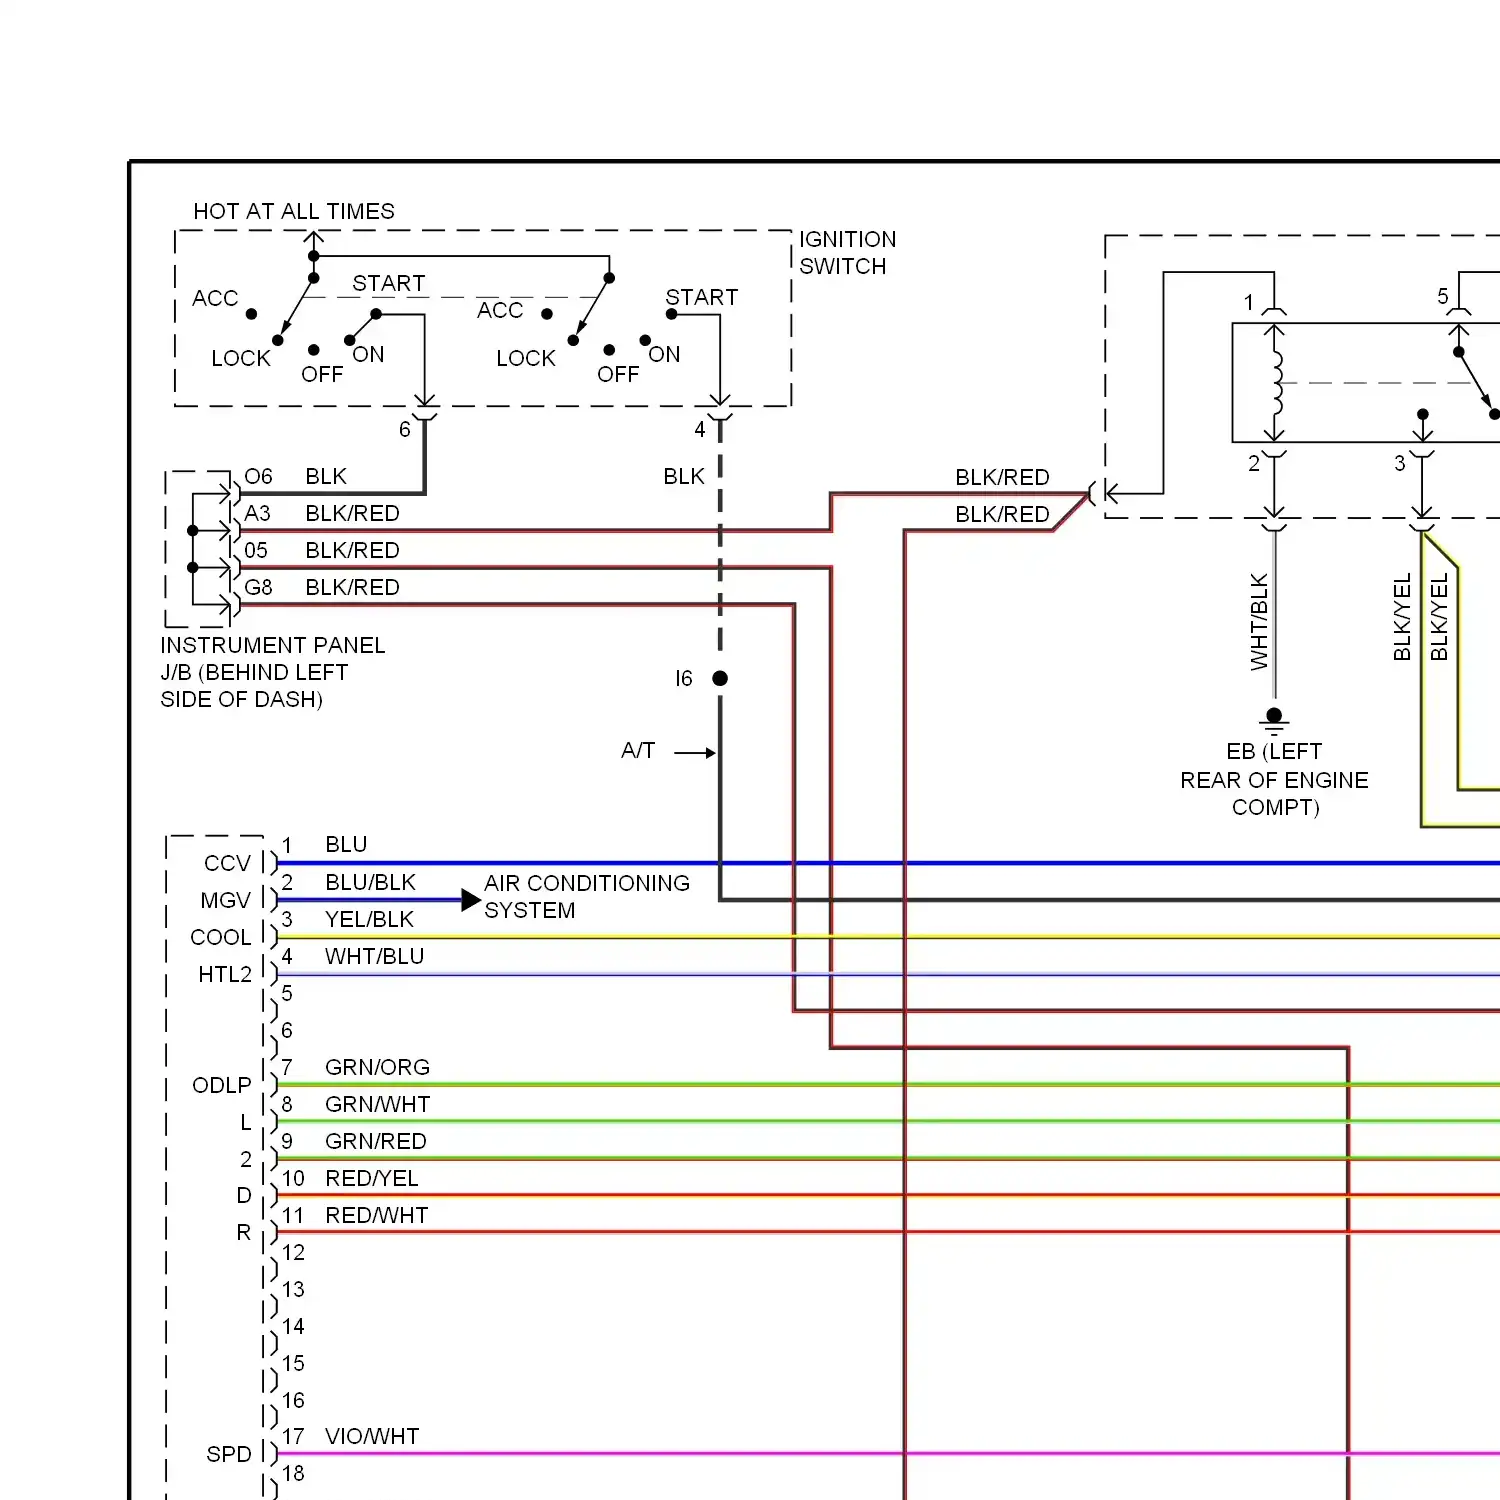Screen dimensions: 1500x1500
Task: Select the "O6" connector terminal label
Action: (258, 476)
